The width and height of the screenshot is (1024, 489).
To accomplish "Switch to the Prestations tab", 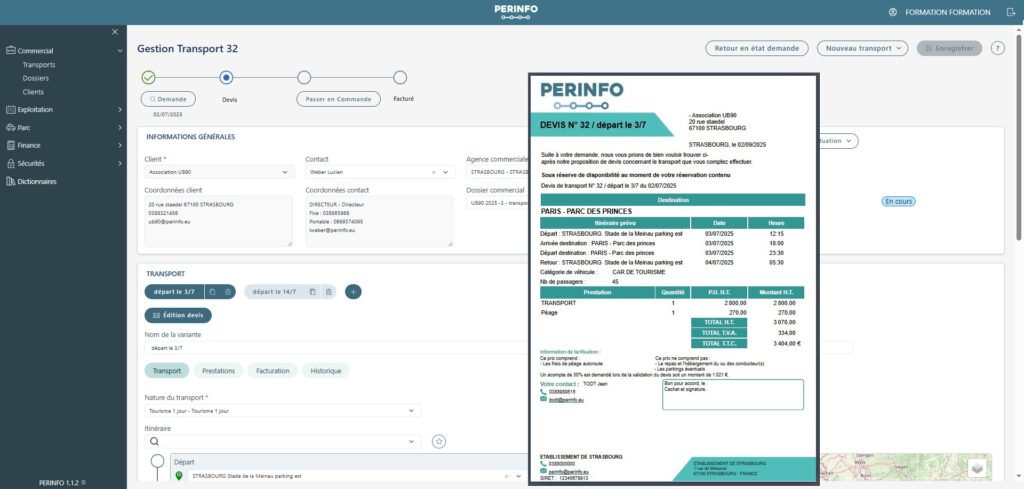I will coord(218,371).
